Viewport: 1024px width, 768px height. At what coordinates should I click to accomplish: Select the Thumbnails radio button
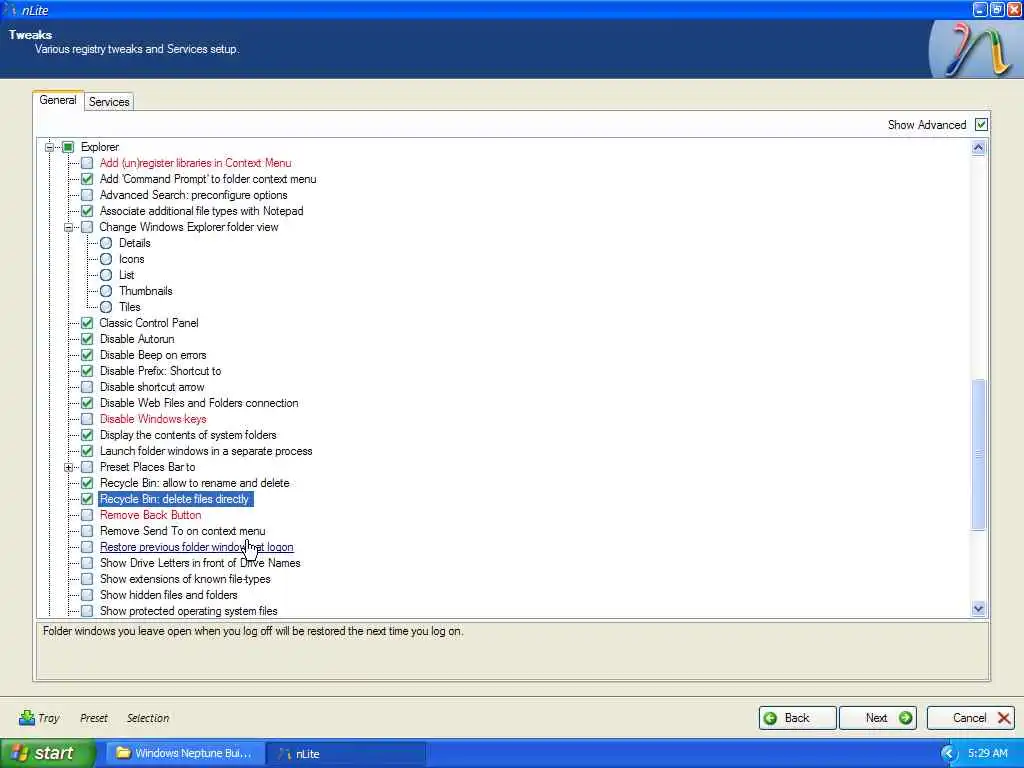[x=106, y=291]
